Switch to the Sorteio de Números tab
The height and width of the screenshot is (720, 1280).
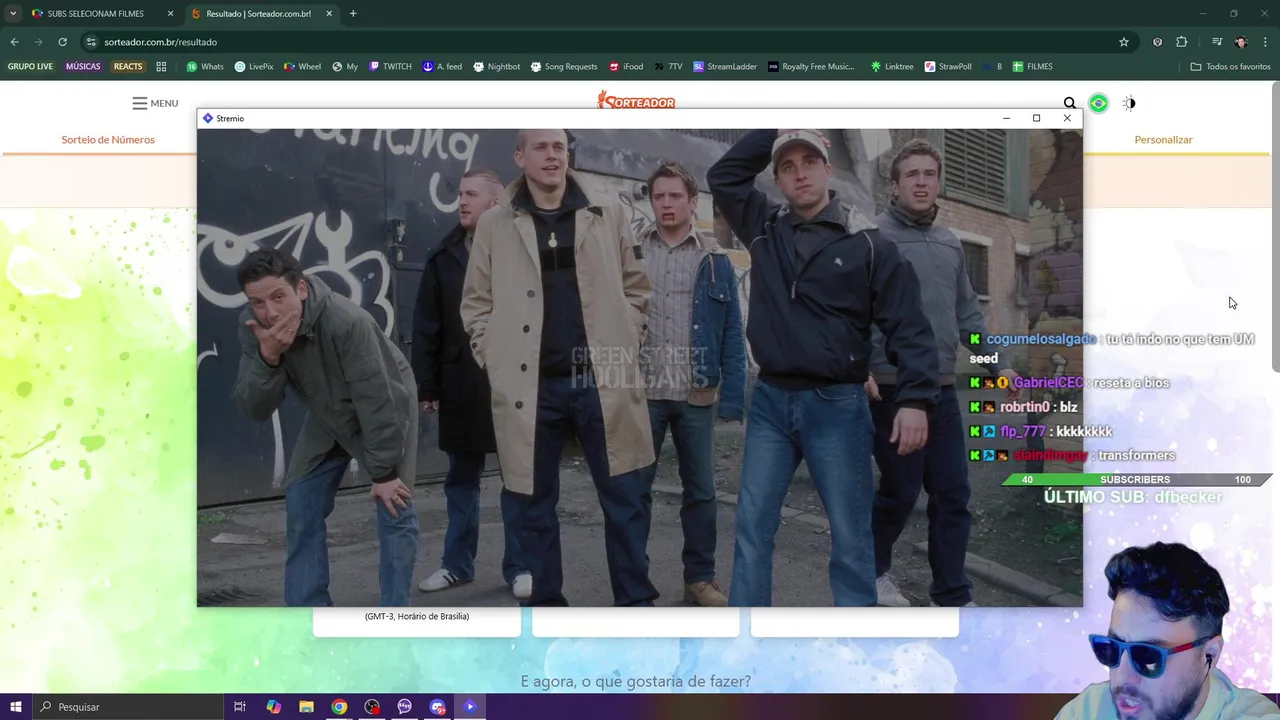tap(108, 139)
